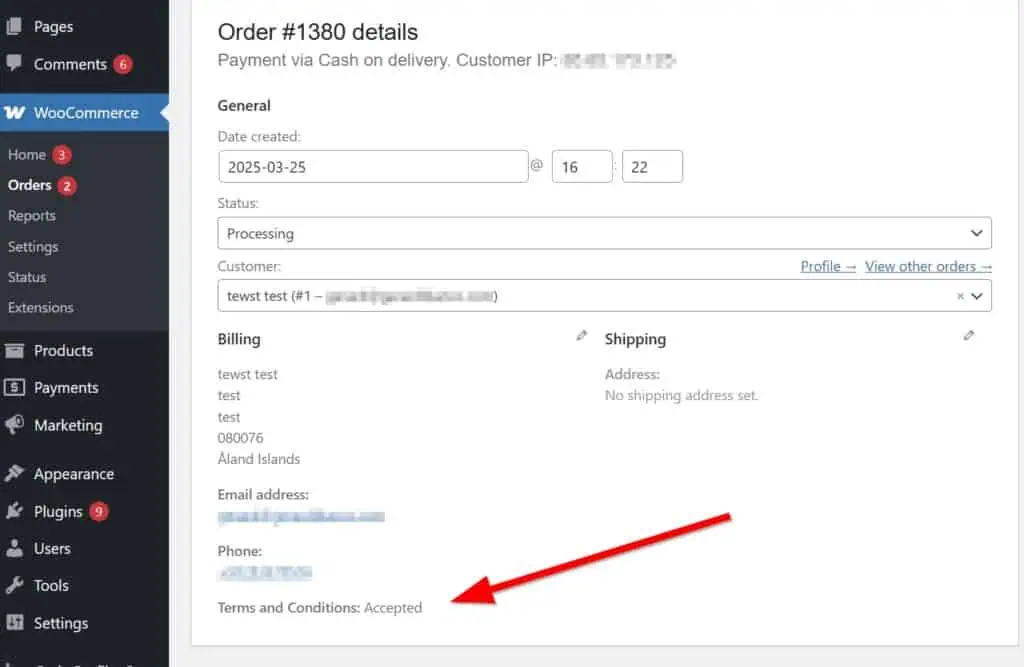The width and height of the screenshot is (1024, 667).
Task: Click the Marketing megaphone icon
Action: click(x=14, y=425)
